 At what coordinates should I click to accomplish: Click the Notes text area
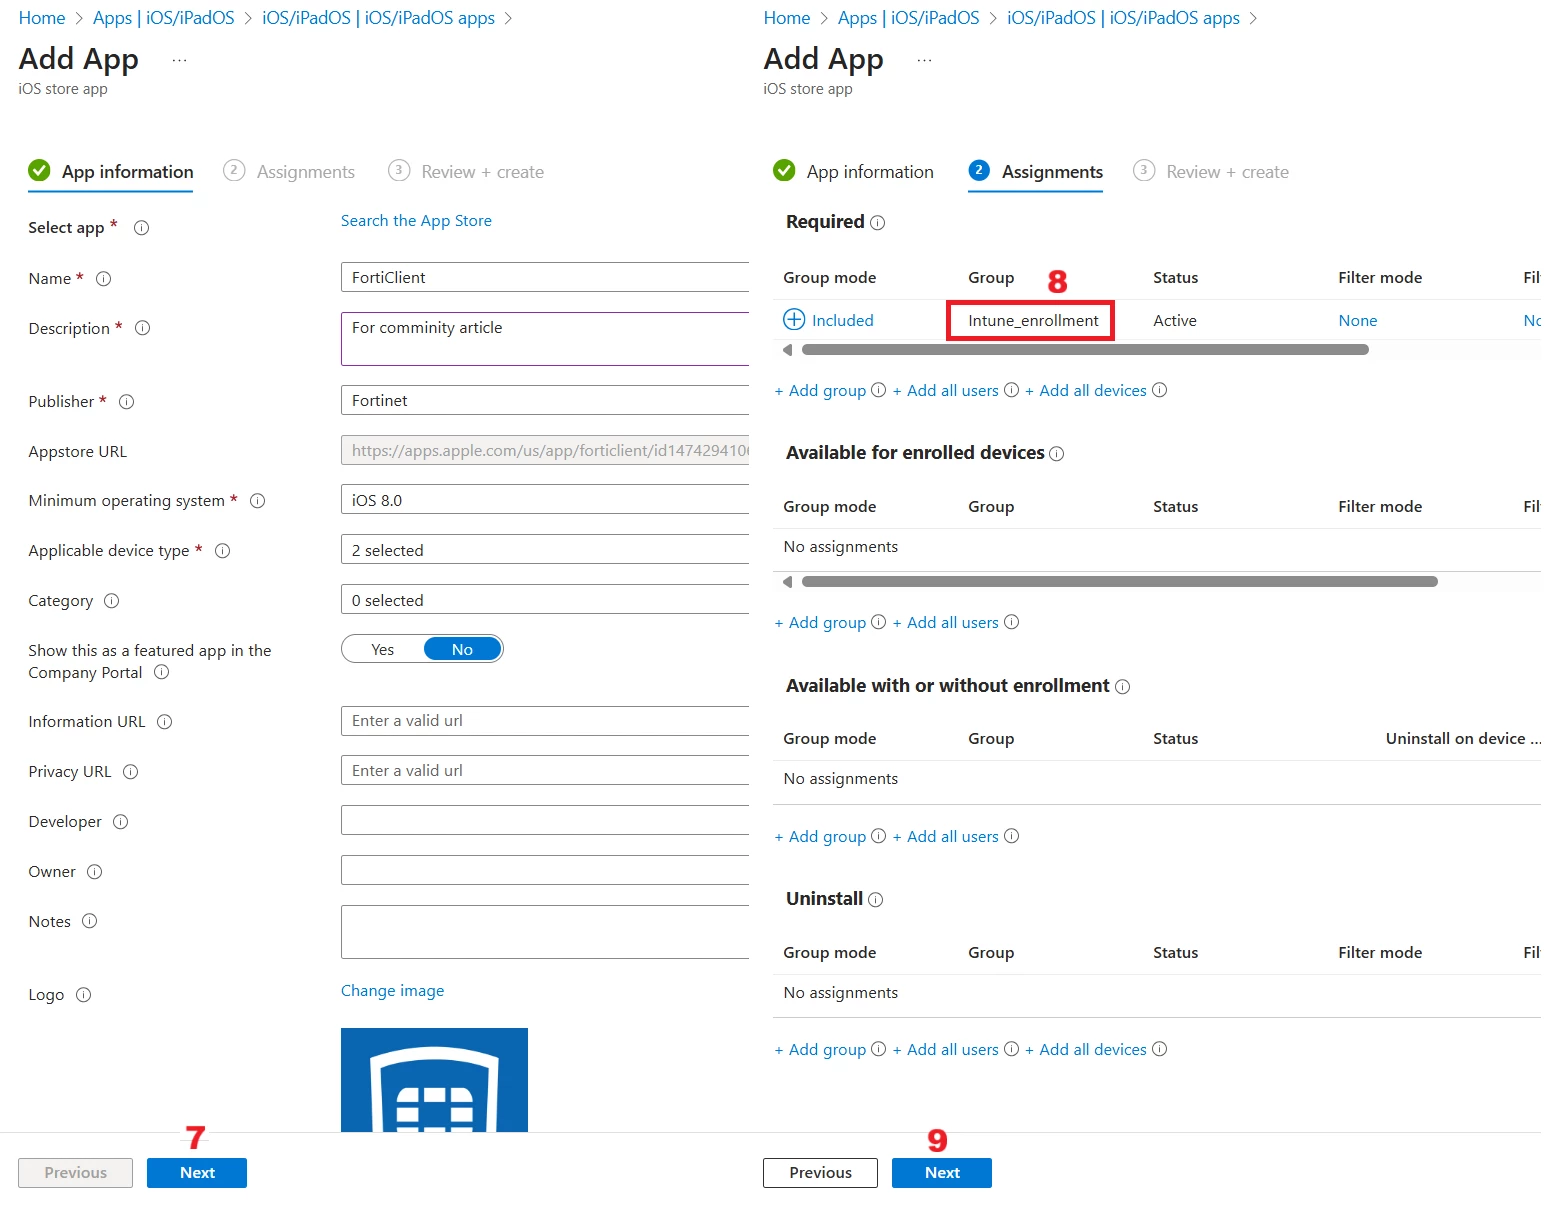[545, 932]
